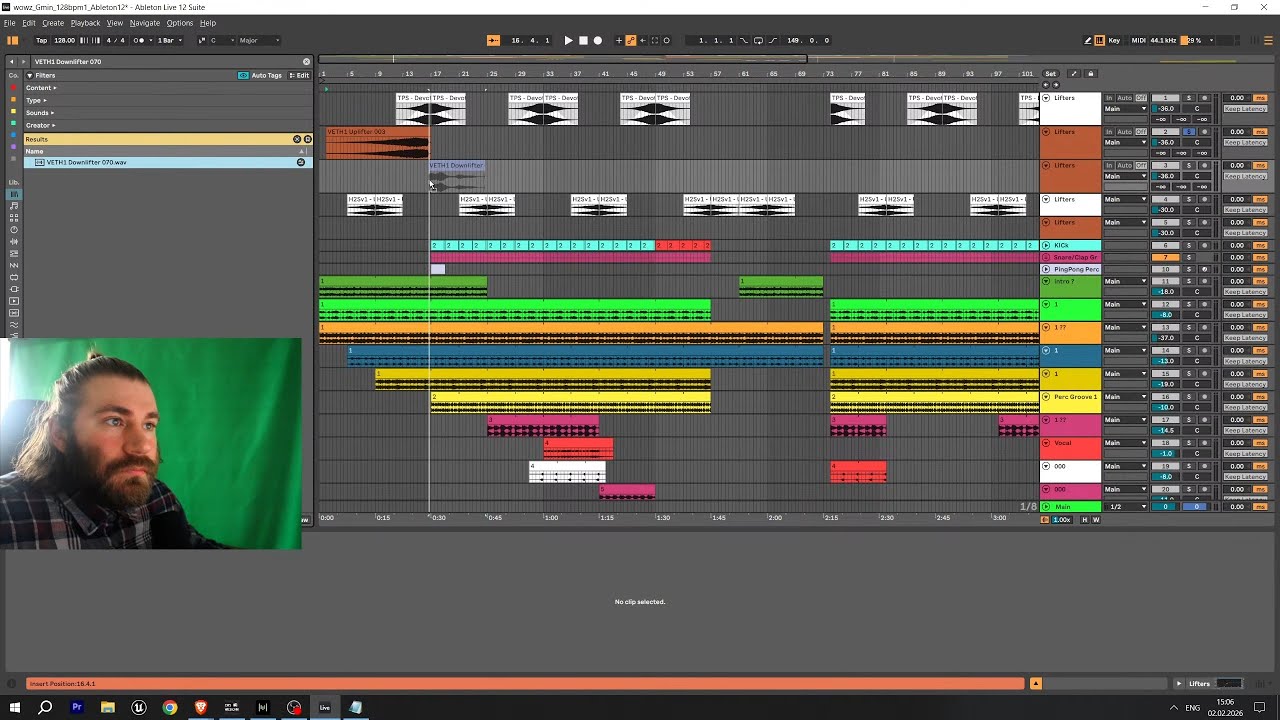1280x720 pixels.
Task: Set first Lifters track monitor to Auto
Action: (x=1124, y=98)
